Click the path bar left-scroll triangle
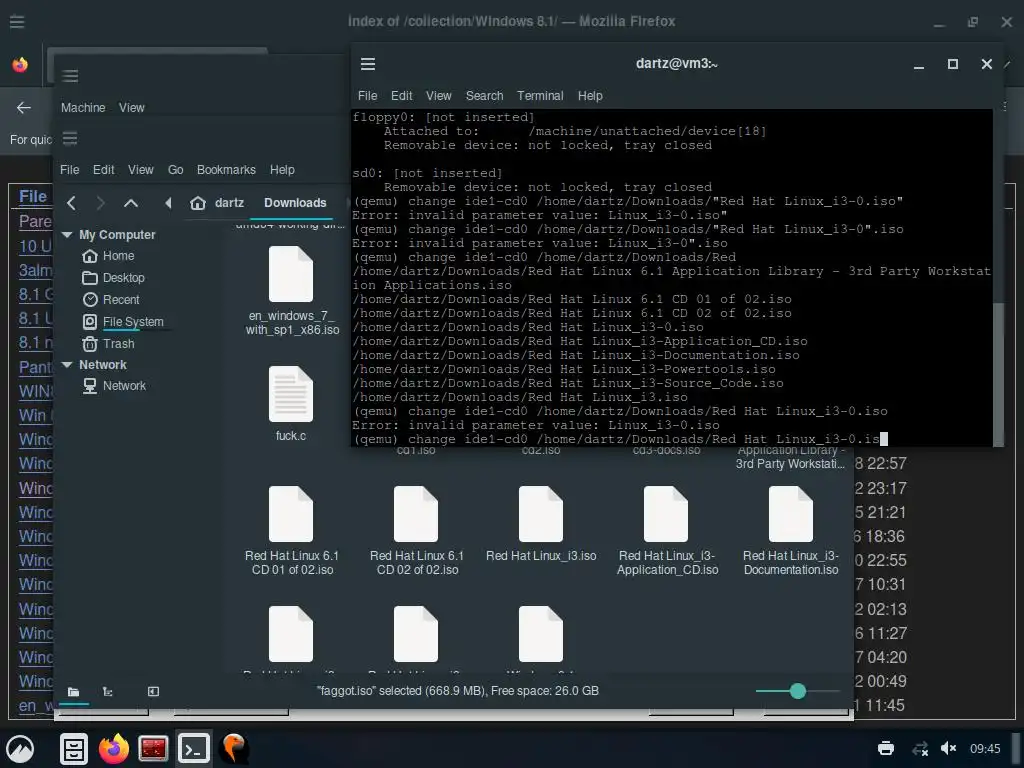Image resolution: width=1024 pixels, height=768 pixels. [168, 203]
